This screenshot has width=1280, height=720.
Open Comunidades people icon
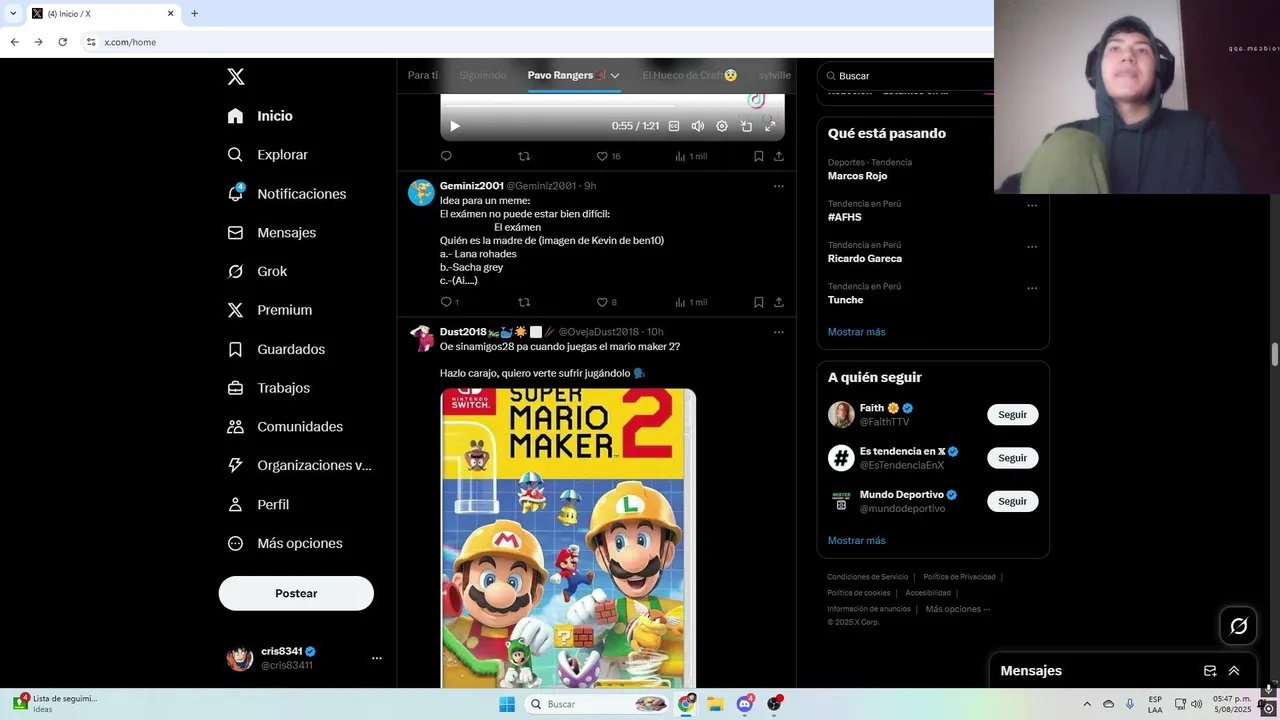235,427
